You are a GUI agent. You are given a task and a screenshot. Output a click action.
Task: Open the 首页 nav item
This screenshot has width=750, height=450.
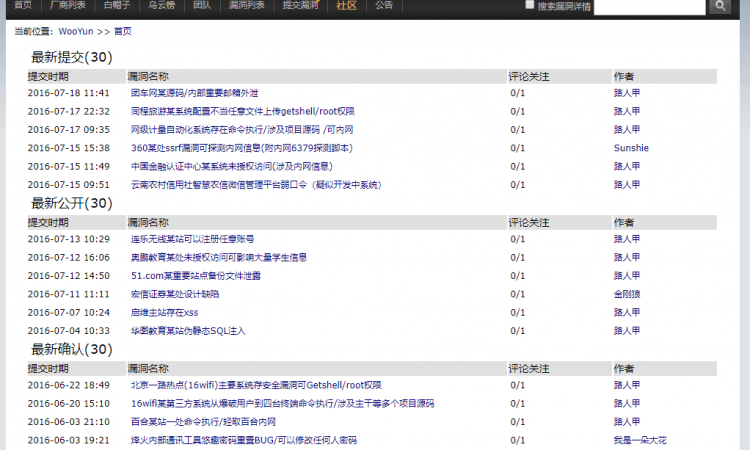click(23, 5)
